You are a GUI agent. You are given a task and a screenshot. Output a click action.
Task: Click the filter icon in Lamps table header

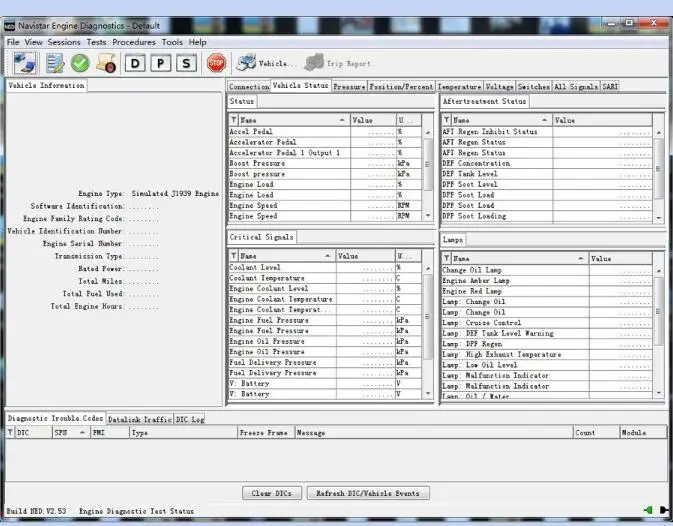(x=446, y=258)
